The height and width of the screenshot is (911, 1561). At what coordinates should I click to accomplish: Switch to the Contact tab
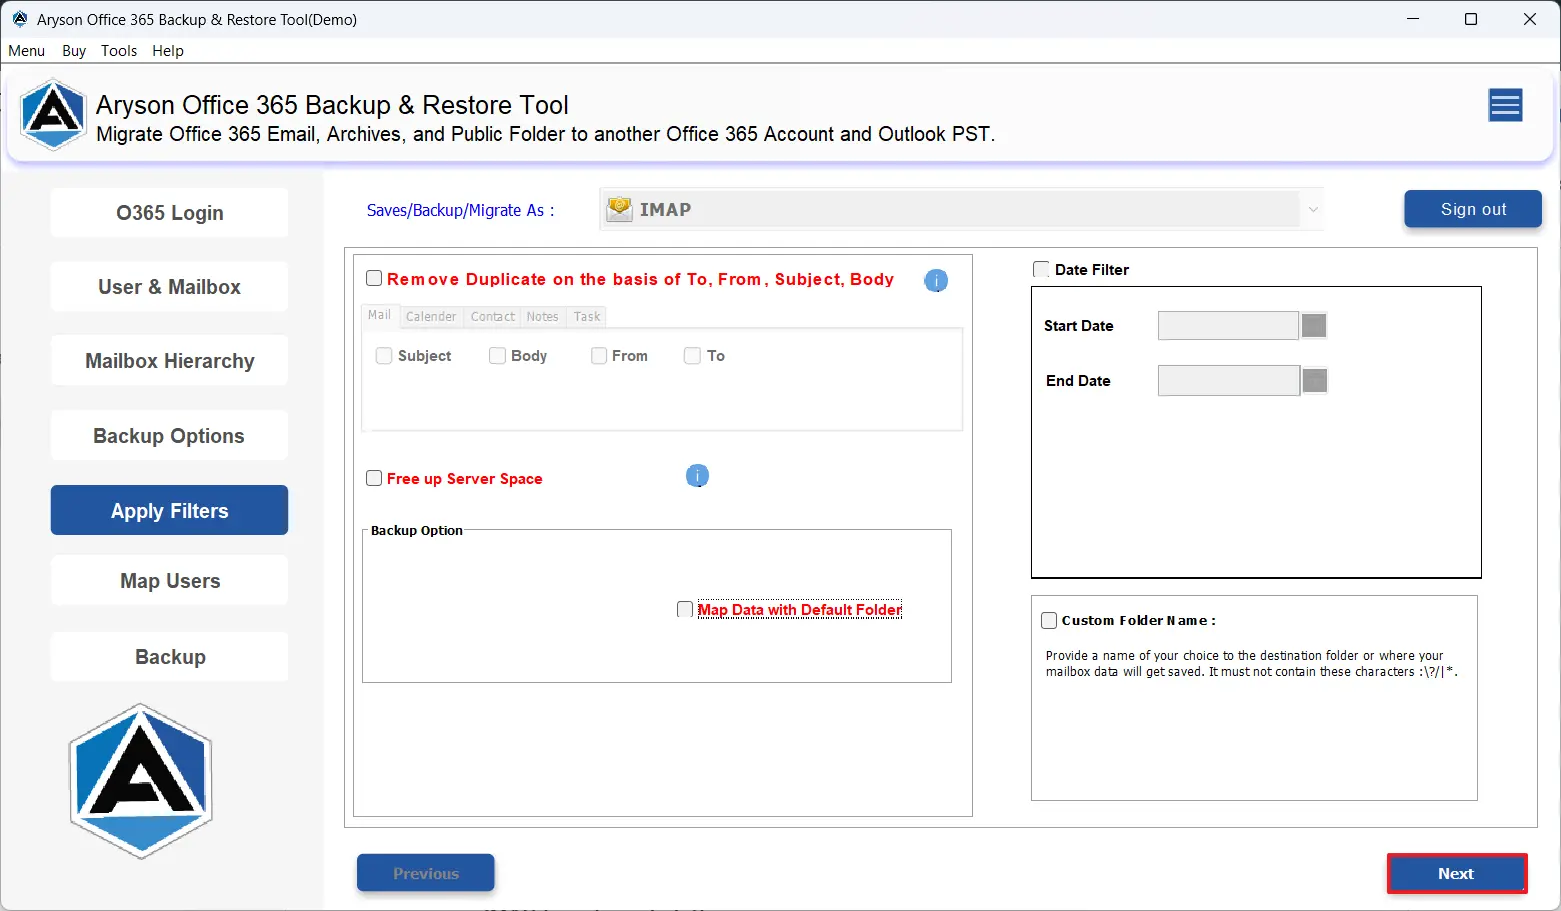pos(493,317)
